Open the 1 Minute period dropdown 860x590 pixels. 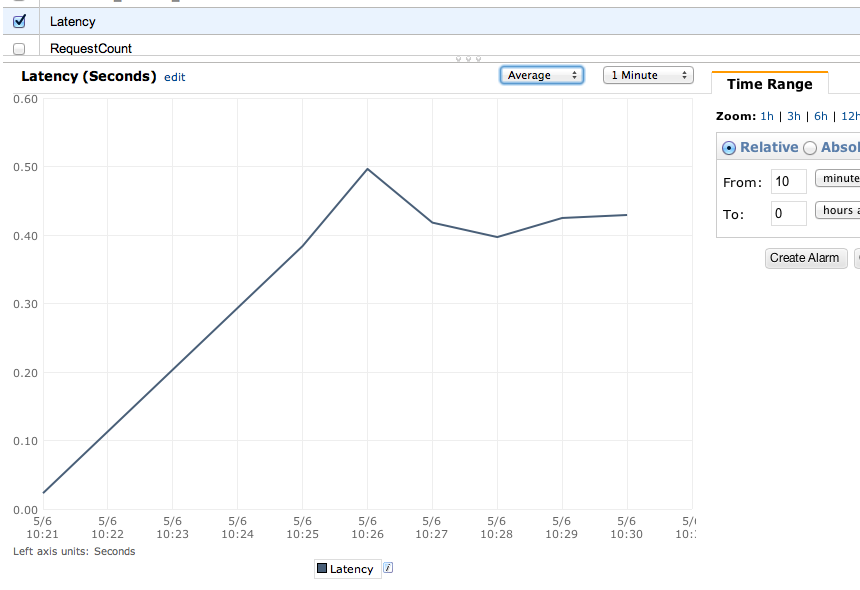(648, 75)
